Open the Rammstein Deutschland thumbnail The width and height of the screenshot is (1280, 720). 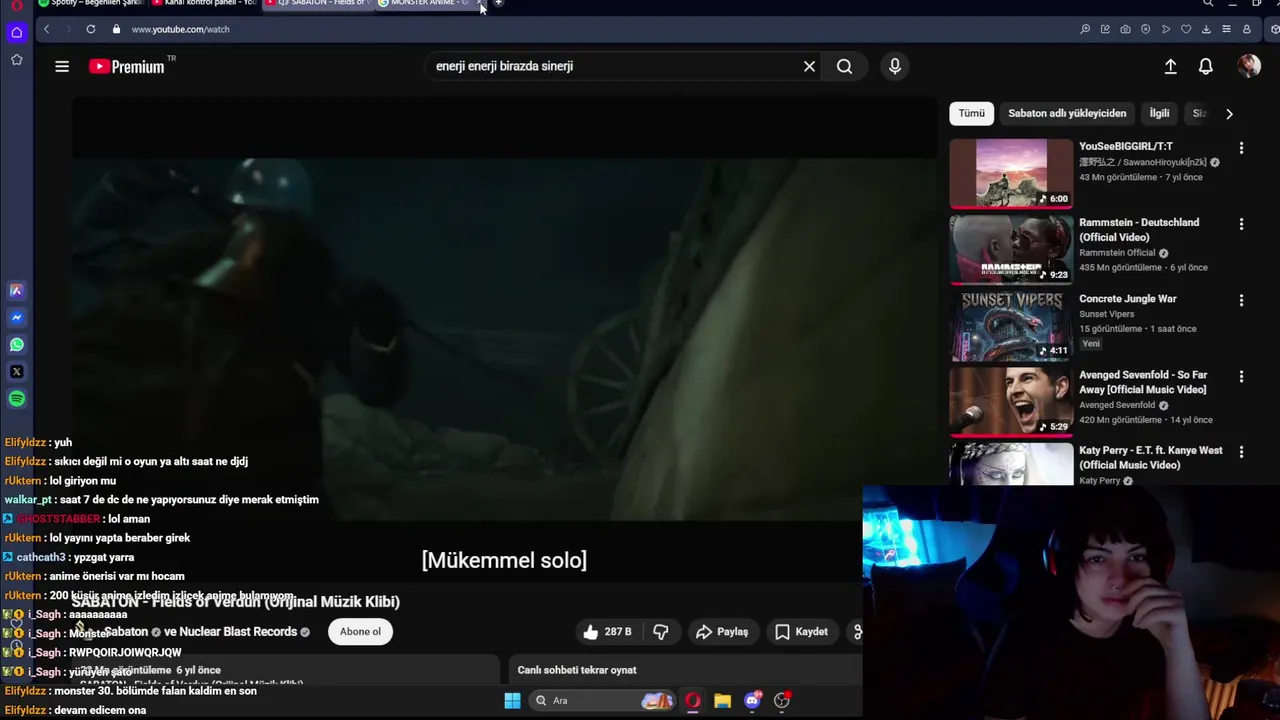tap(1011, 249)
